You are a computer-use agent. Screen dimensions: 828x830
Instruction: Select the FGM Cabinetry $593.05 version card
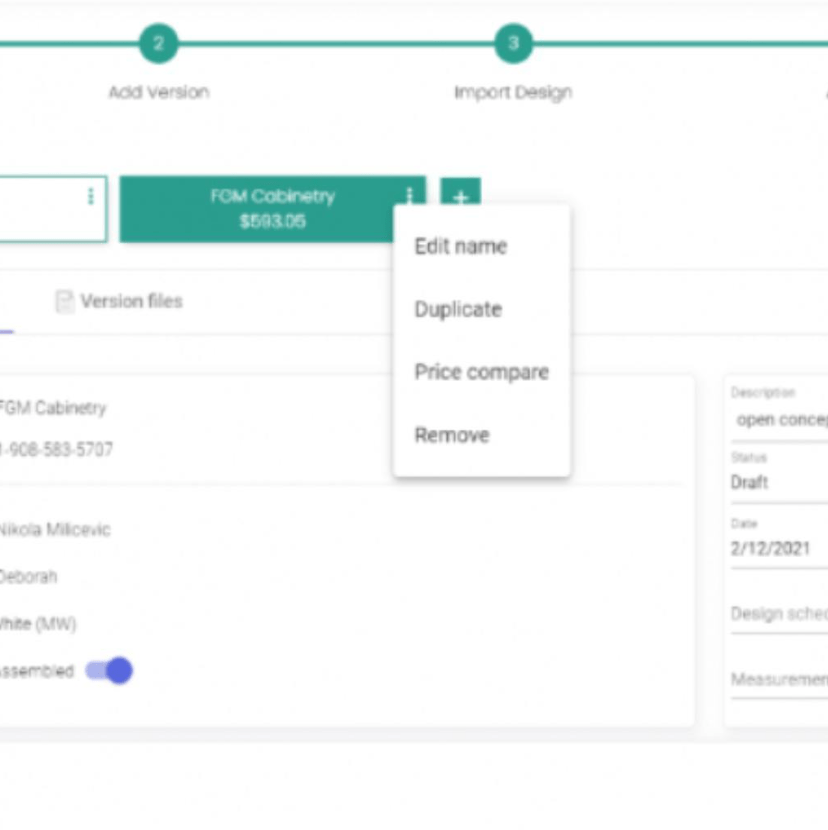273,209
